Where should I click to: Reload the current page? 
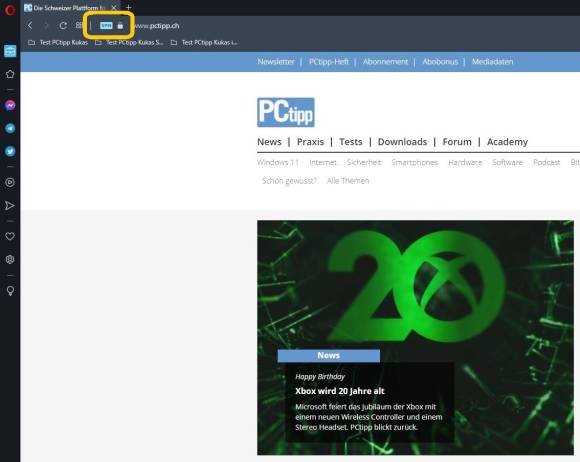coord(63,26)
